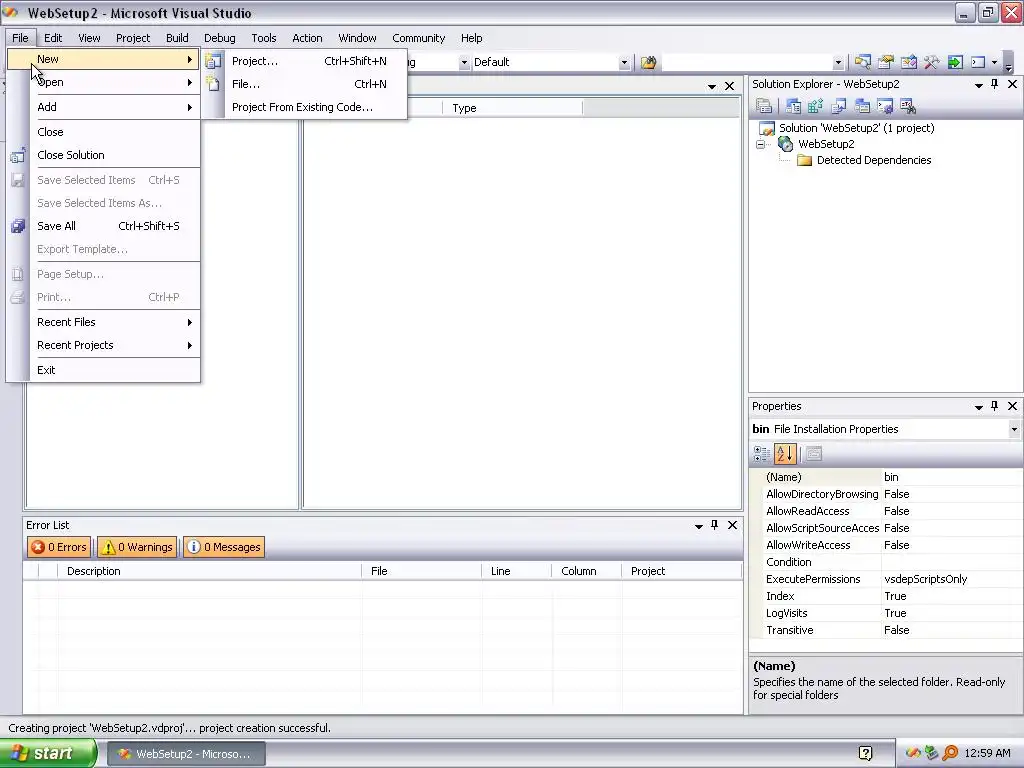1024x768 pixels.
Task: Open Properties window position dropdown
Action: 978,407
